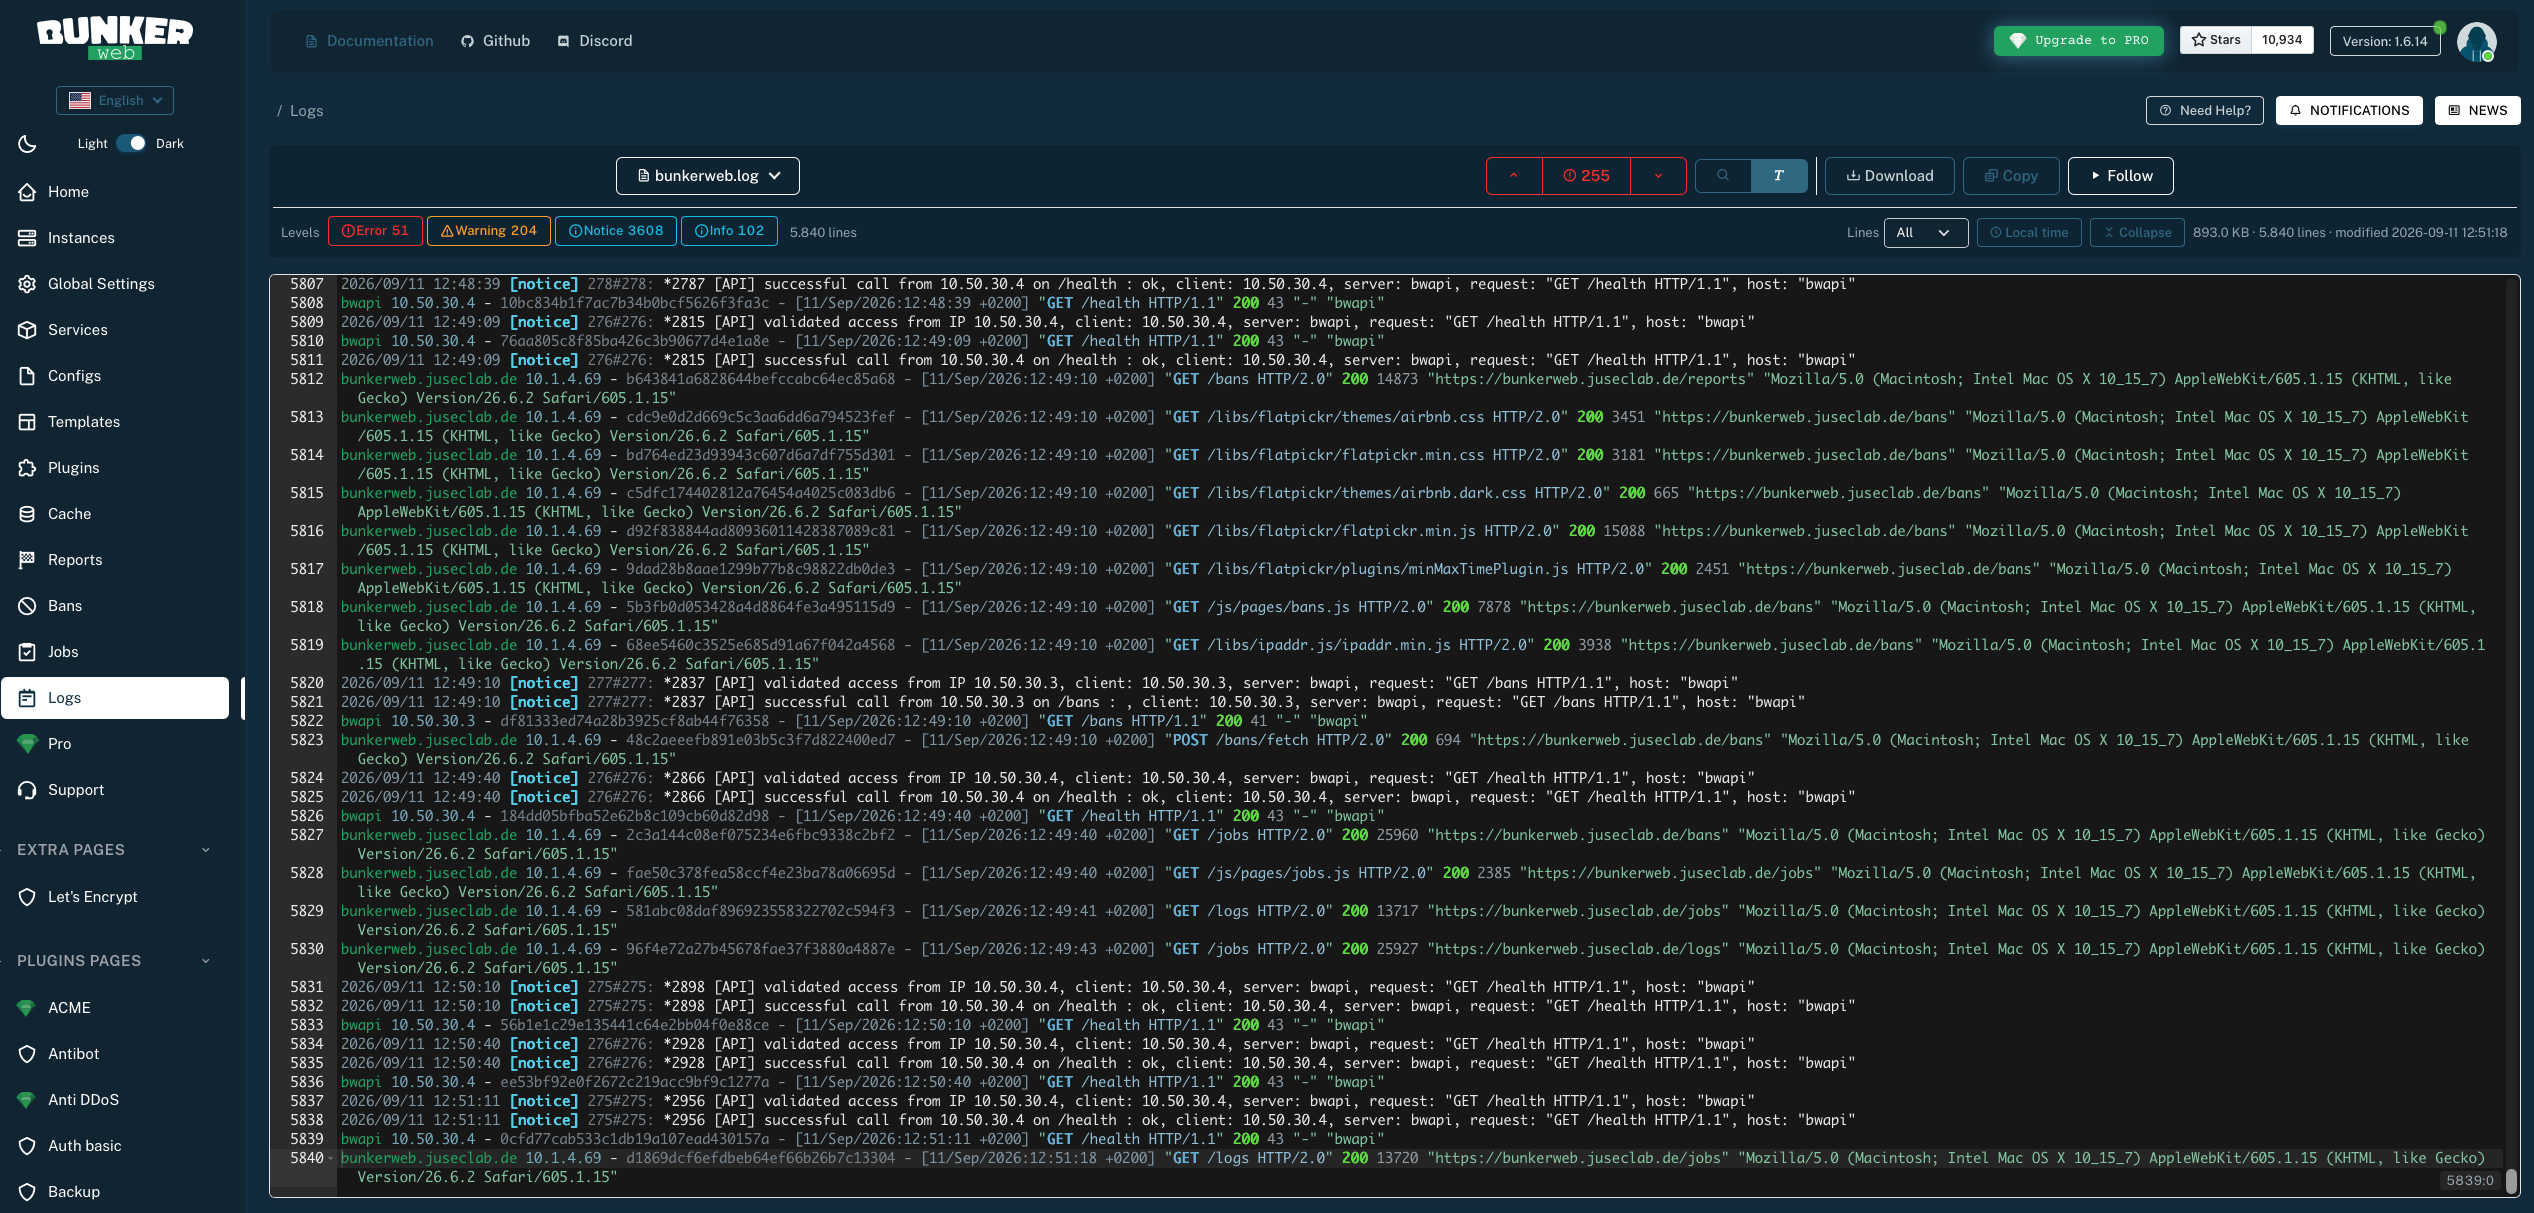Open NOTIFICATIONS panel
The height and width of the screenshot is (1213, 2534).
pos(2349,110)
